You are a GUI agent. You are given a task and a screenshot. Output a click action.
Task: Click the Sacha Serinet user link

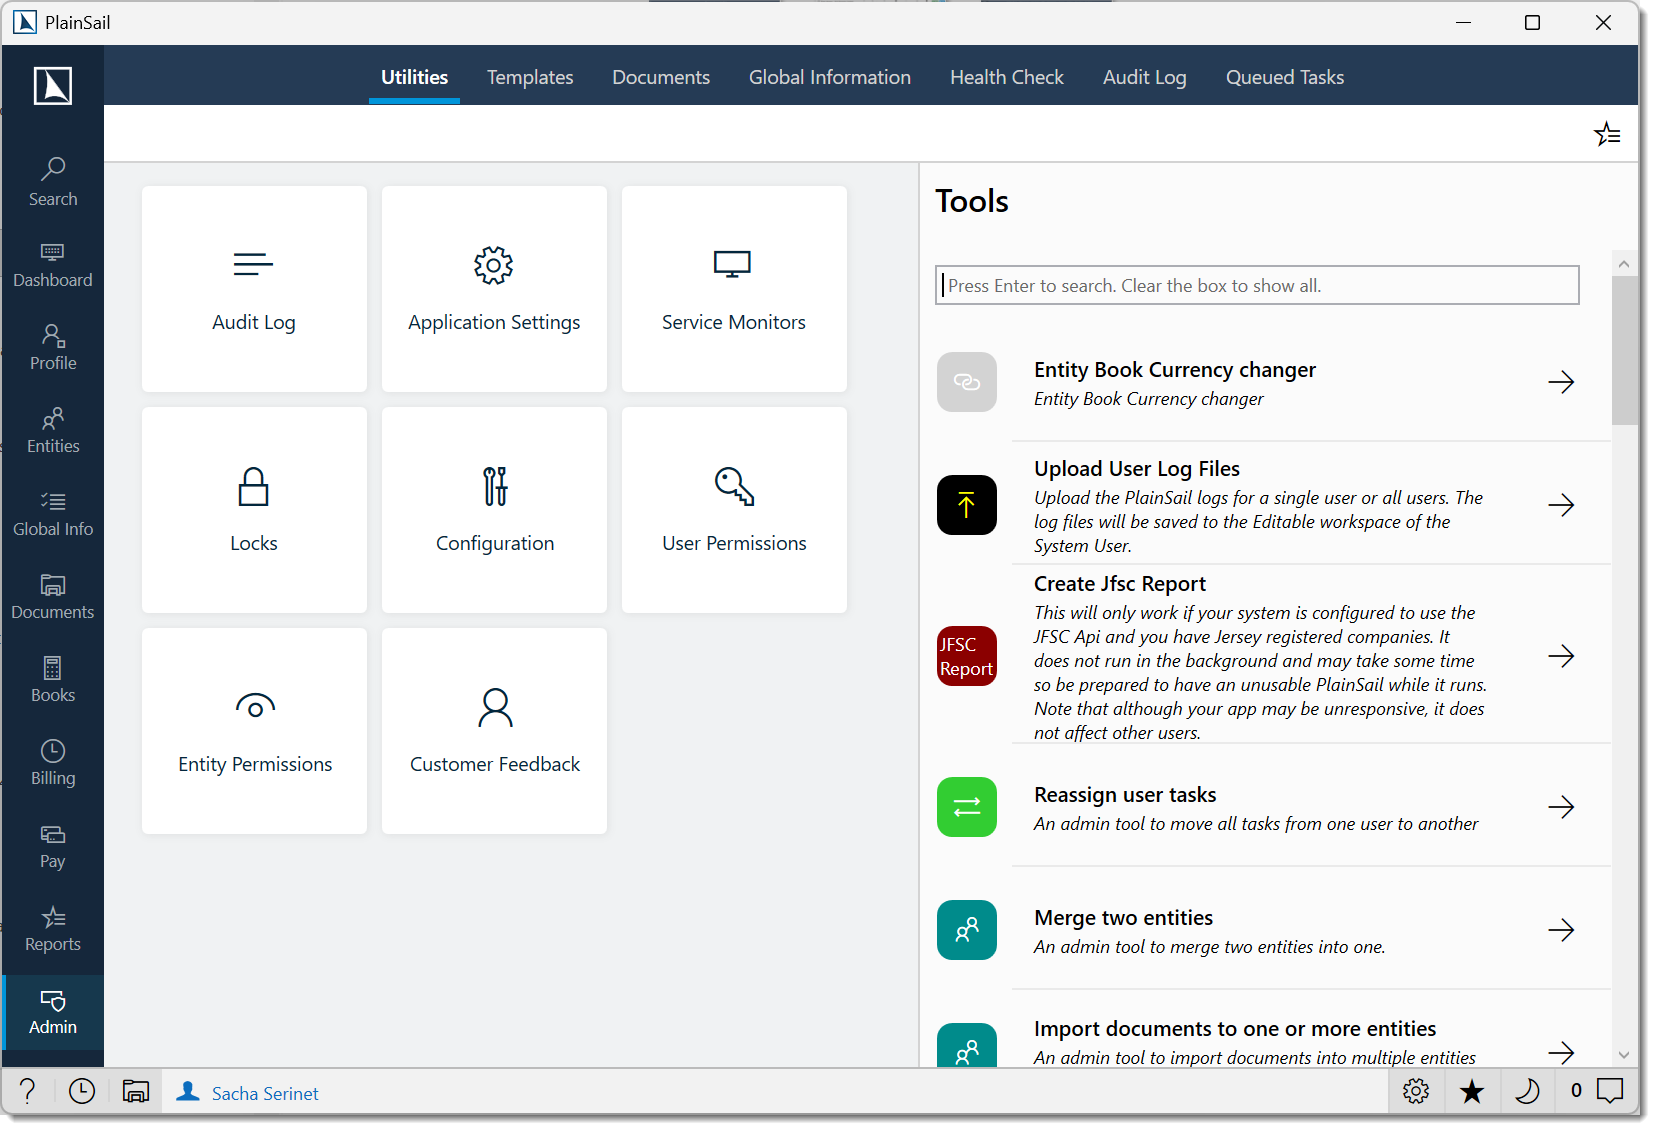click(264, 1092)
